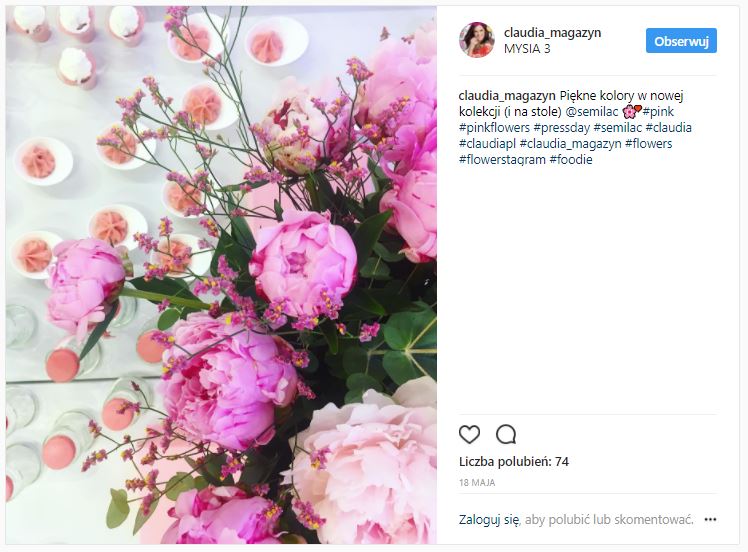
Task: Click the claudia_magazyn profile avatar
Action: tap(477, 40)
